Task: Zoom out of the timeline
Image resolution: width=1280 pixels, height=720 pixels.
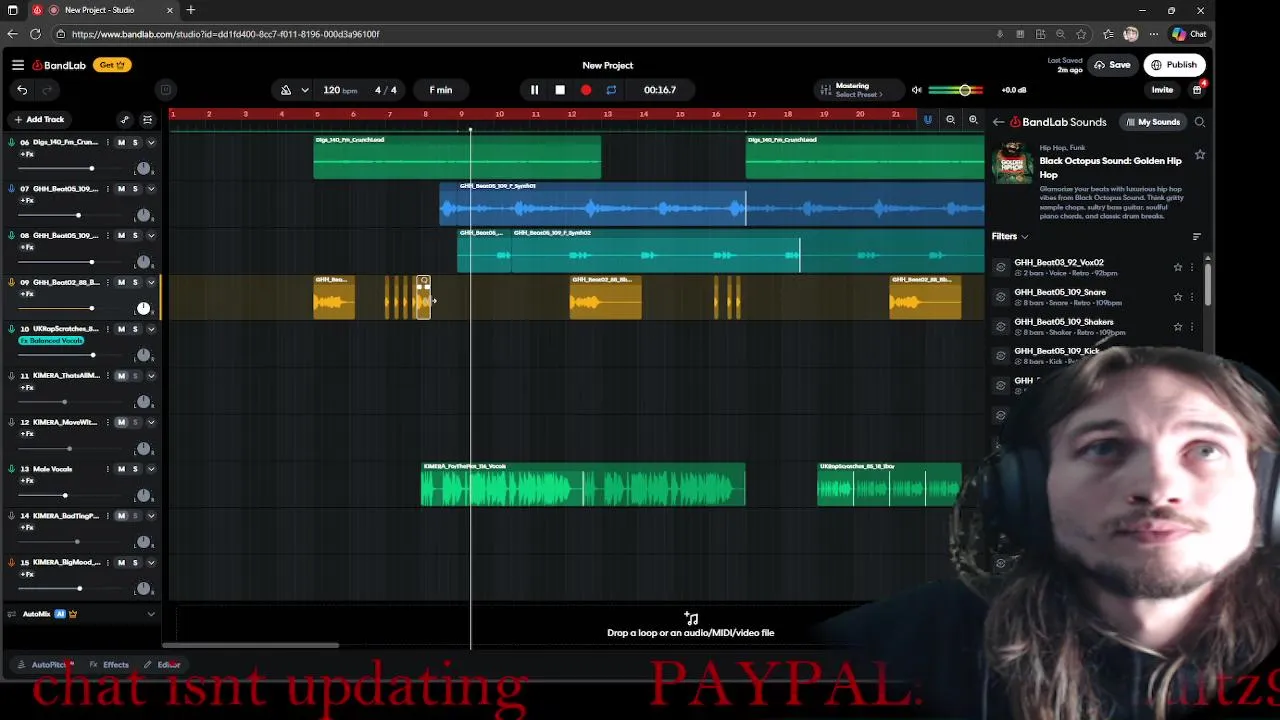Action: pos(951,120)
